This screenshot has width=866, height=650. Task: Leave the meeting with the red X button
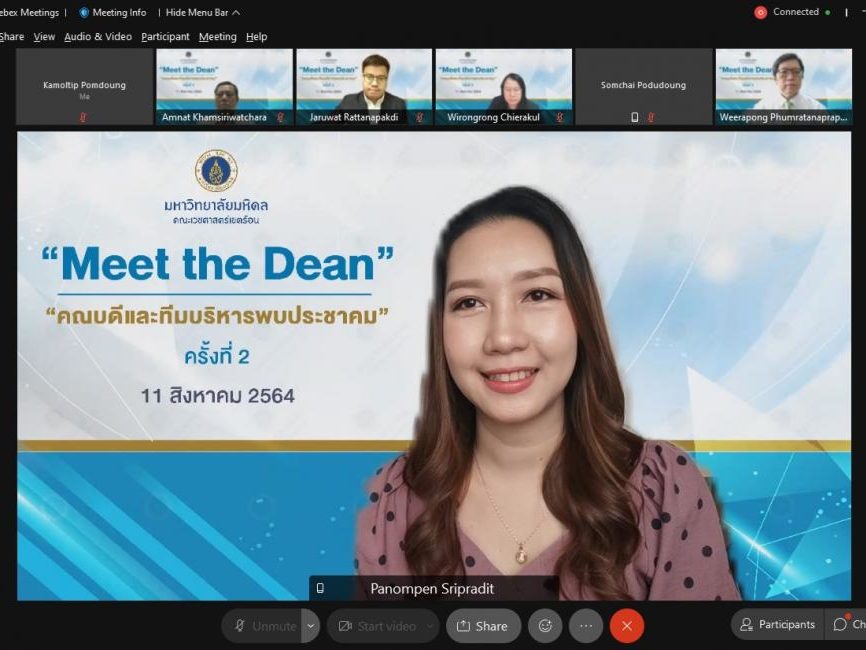pos(627,626)
